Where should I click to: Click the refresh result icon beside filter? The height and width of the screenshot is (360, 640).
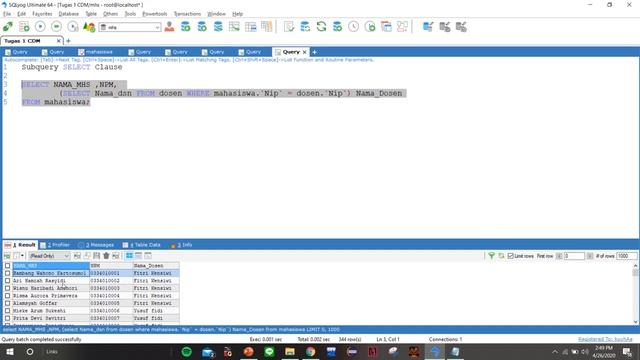501,256
